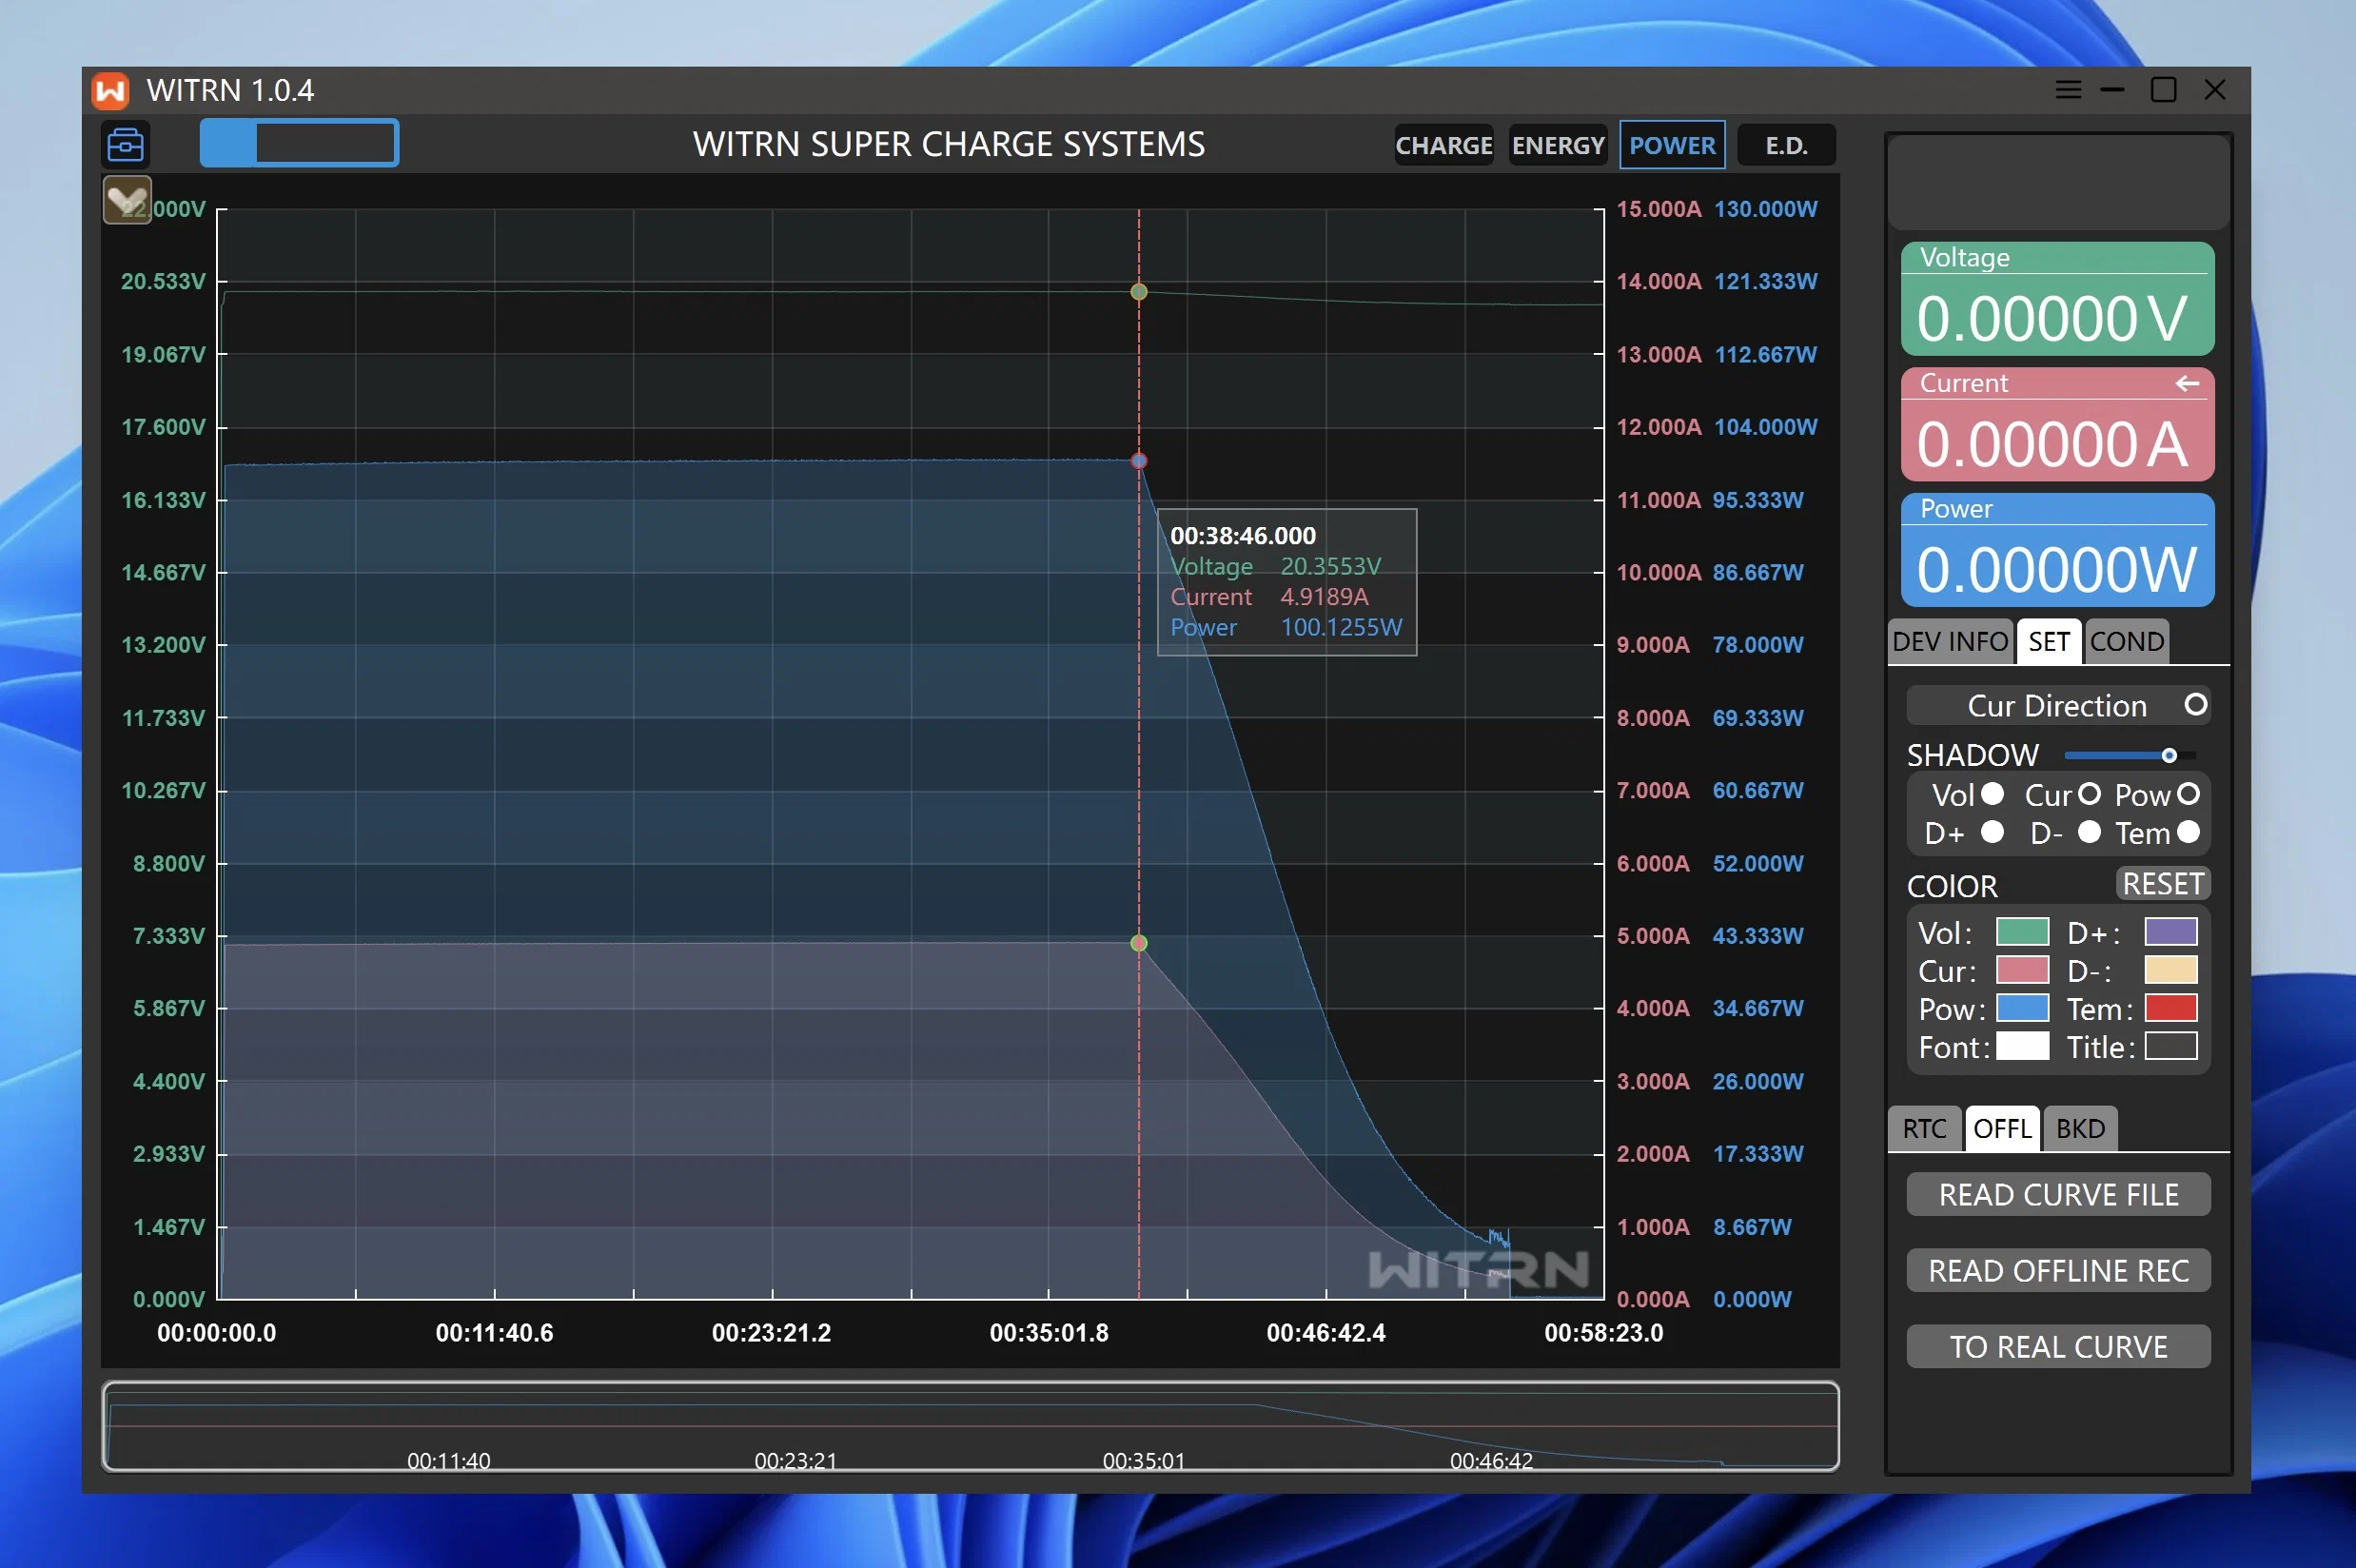This screenshot has width=2356, height=1568.
Task: Click the Voltage readout panel
Action: tap(2057, 299)
